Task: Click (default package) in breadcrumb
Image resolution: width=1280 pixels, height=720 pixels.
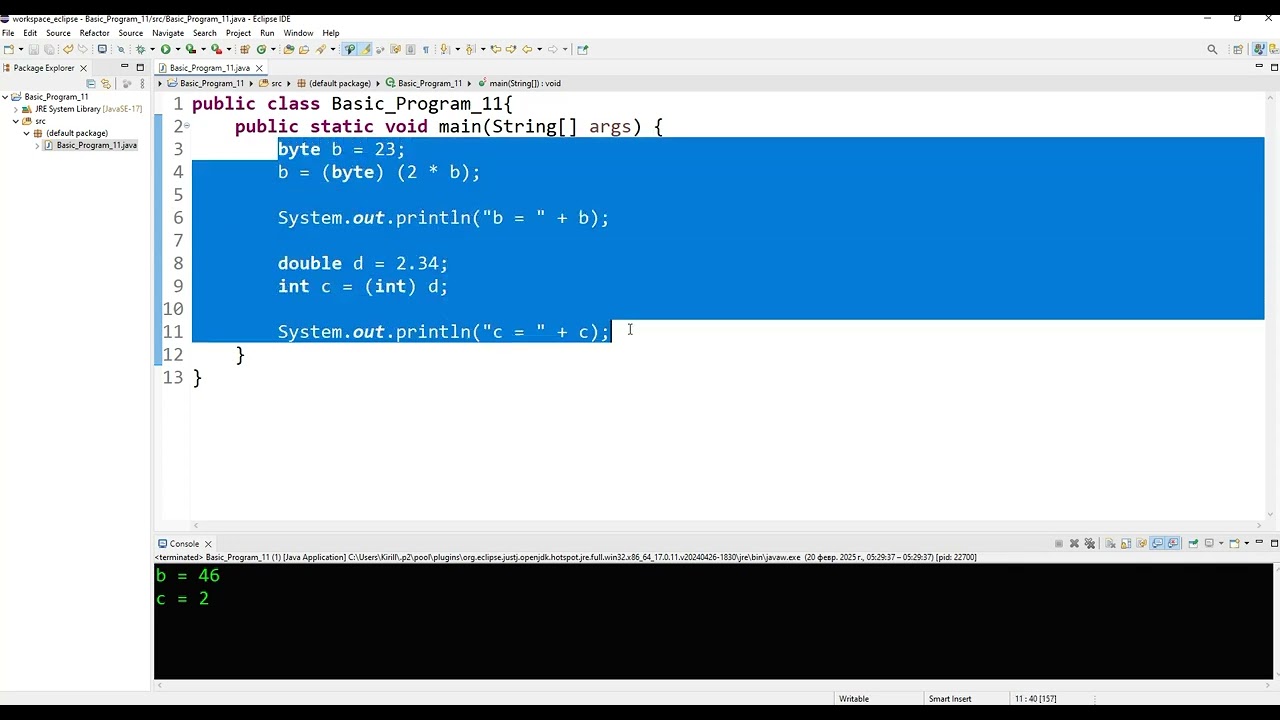Action: pyautogui.click(x=340, y=84)
